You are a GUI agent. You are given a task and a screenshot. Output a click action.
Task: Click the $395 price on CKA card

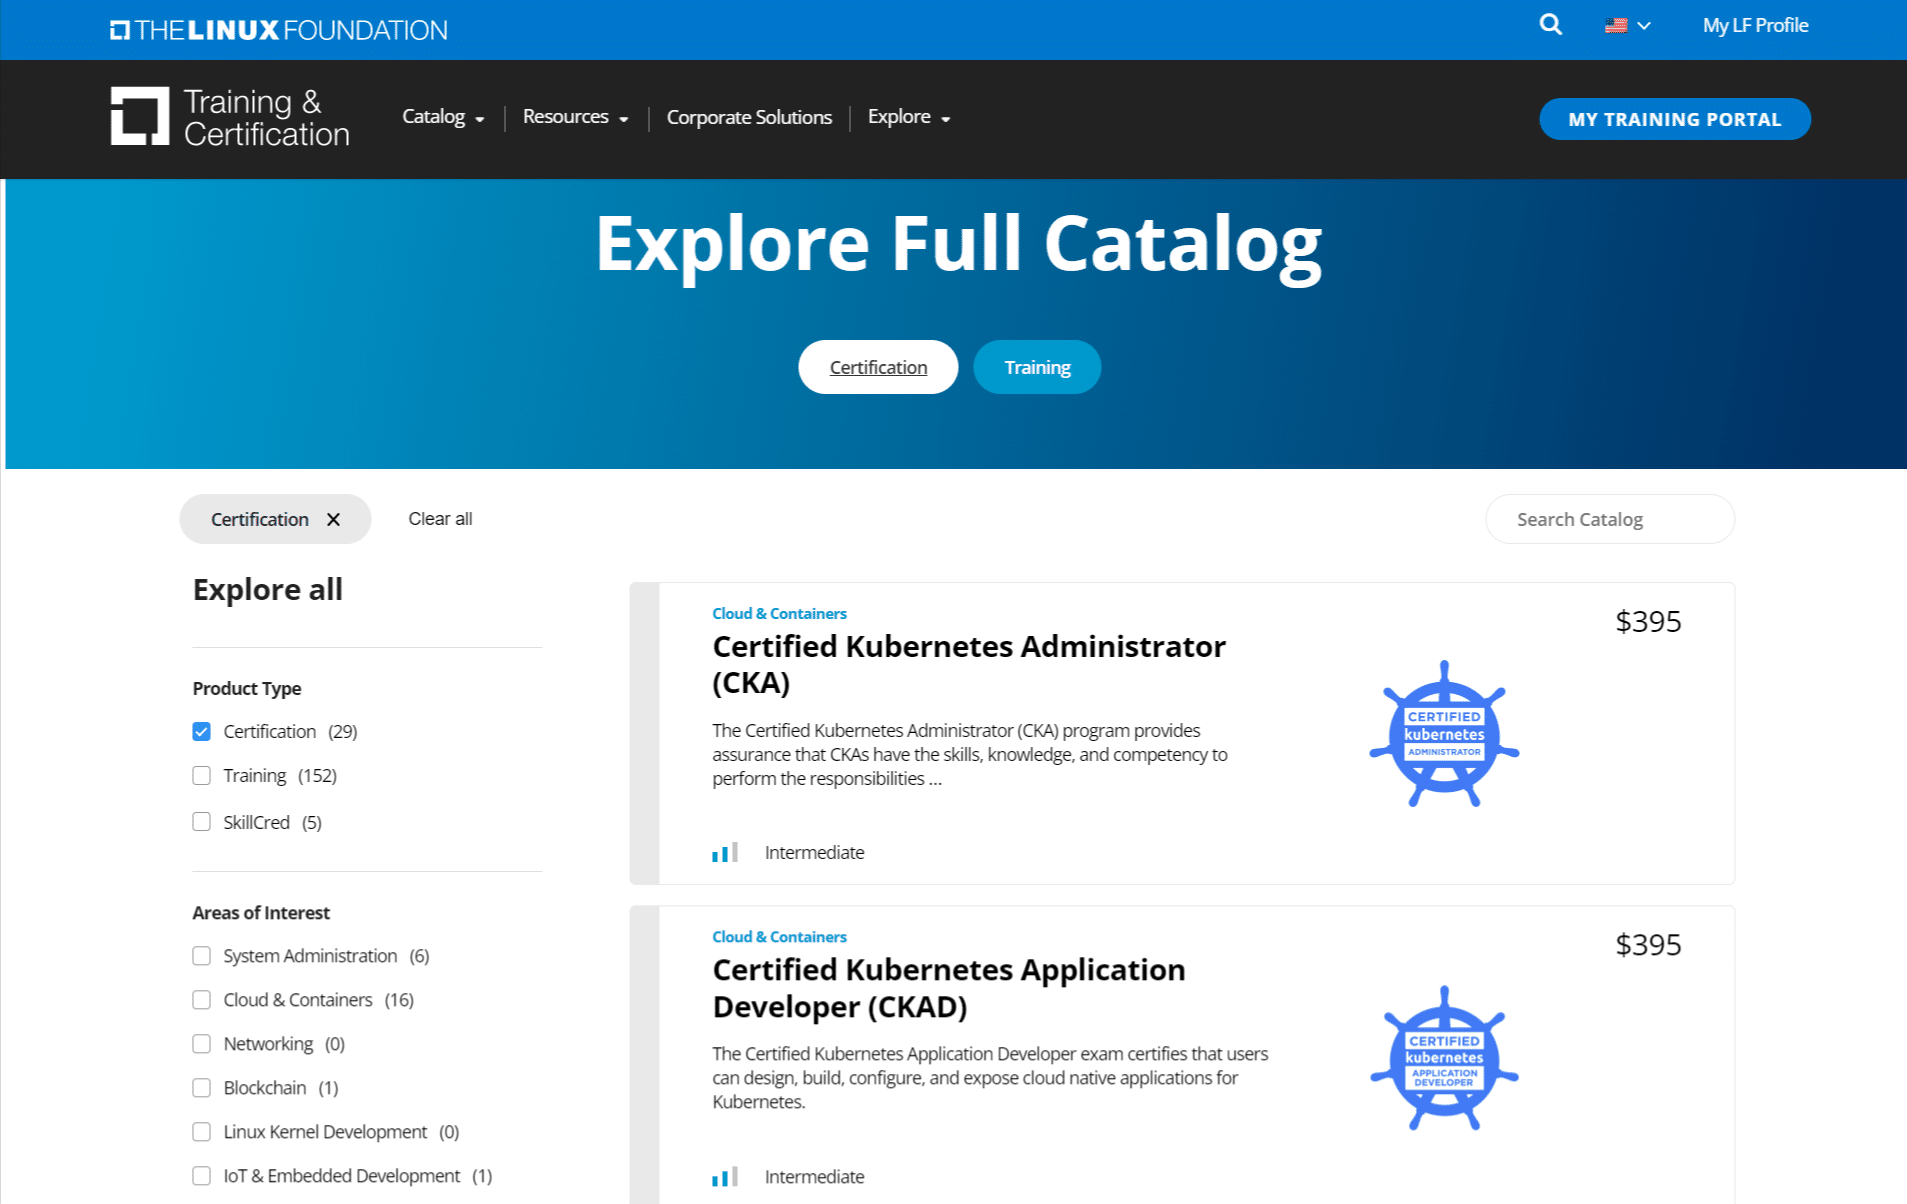click(1648, 621)
